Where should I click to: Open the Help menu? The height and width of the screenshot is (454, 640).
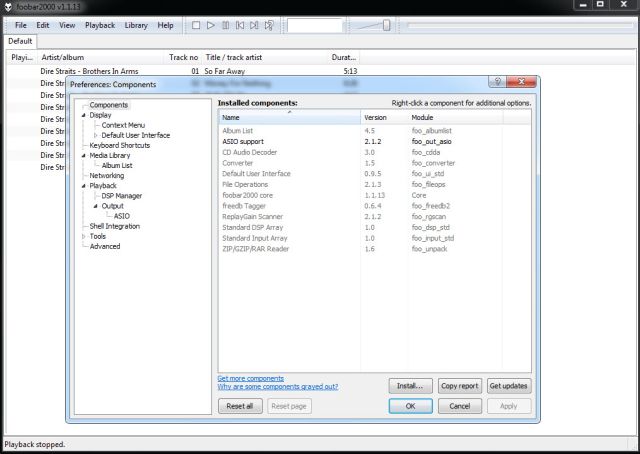coord(165,25)
